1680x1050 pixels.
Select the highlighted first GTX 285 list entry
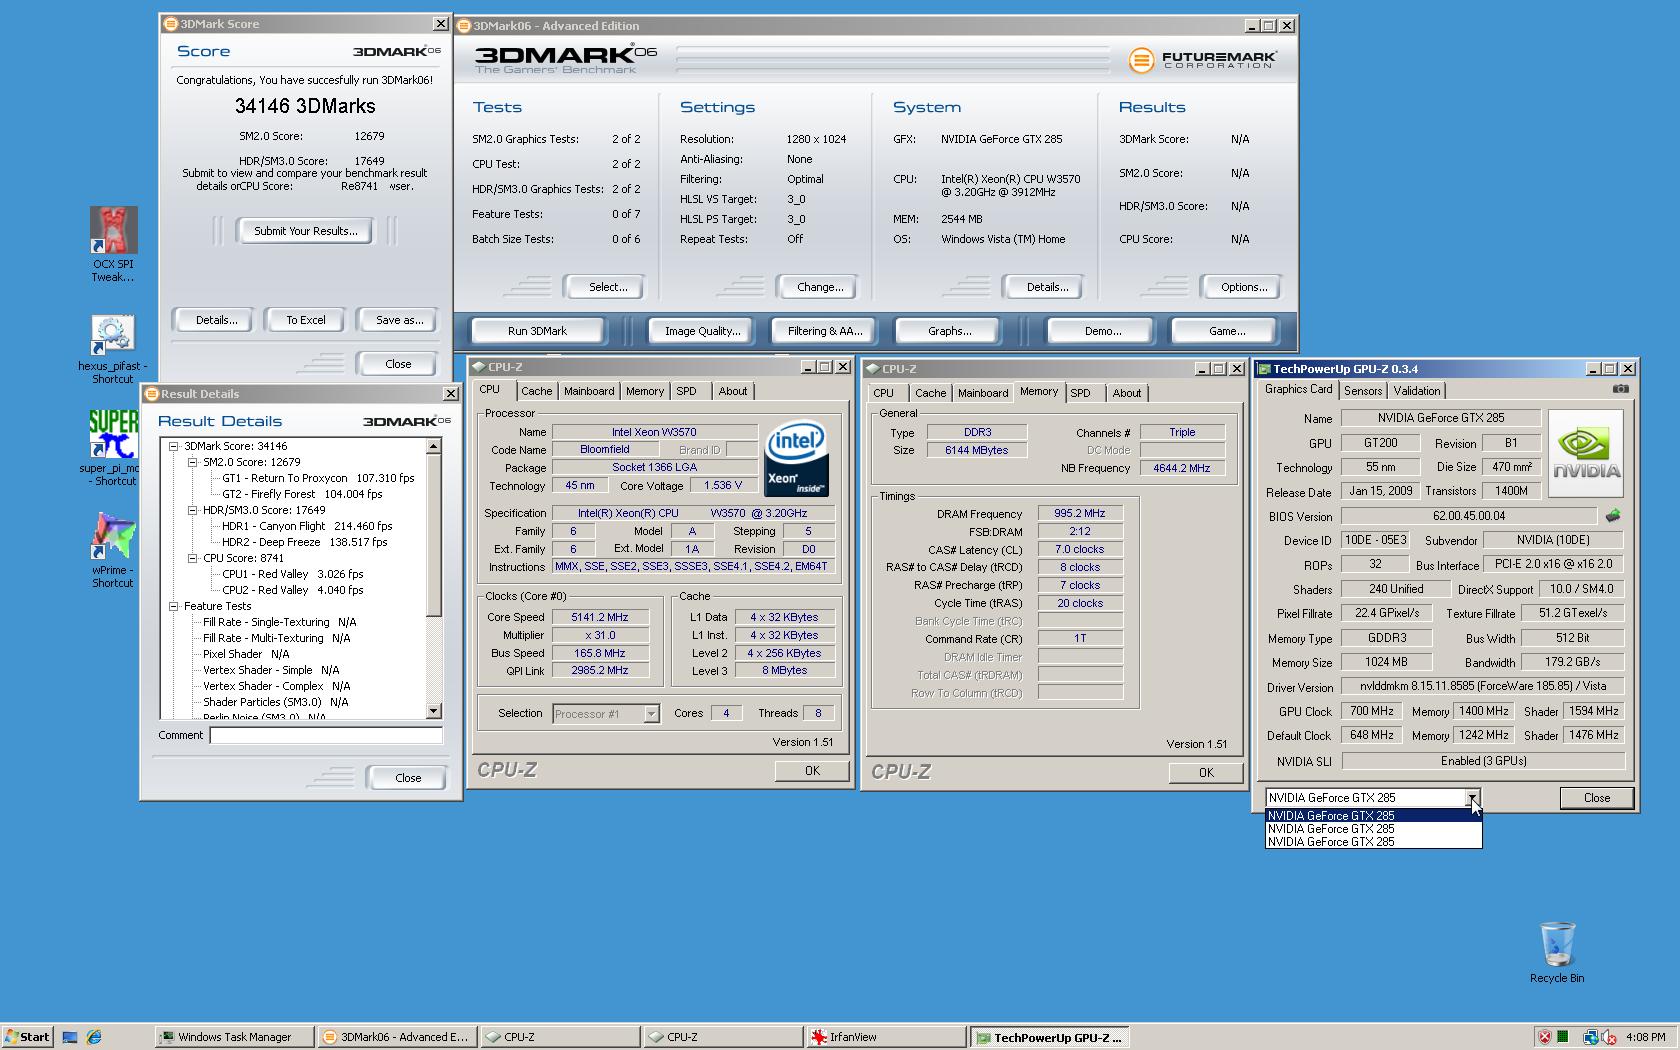1373,815
